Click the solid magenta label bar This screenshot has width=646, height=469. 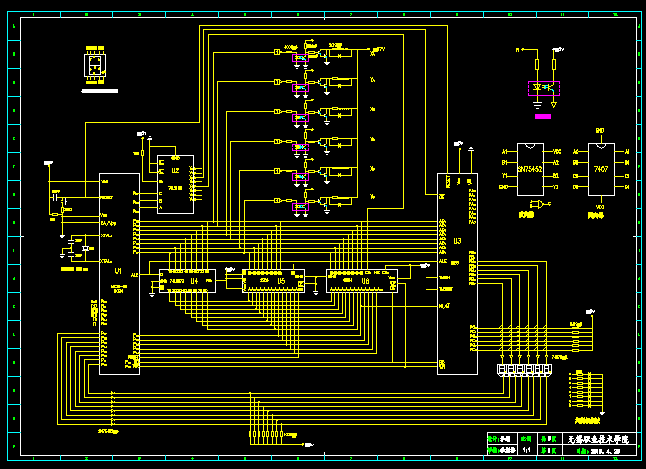[x=543, y=117]
